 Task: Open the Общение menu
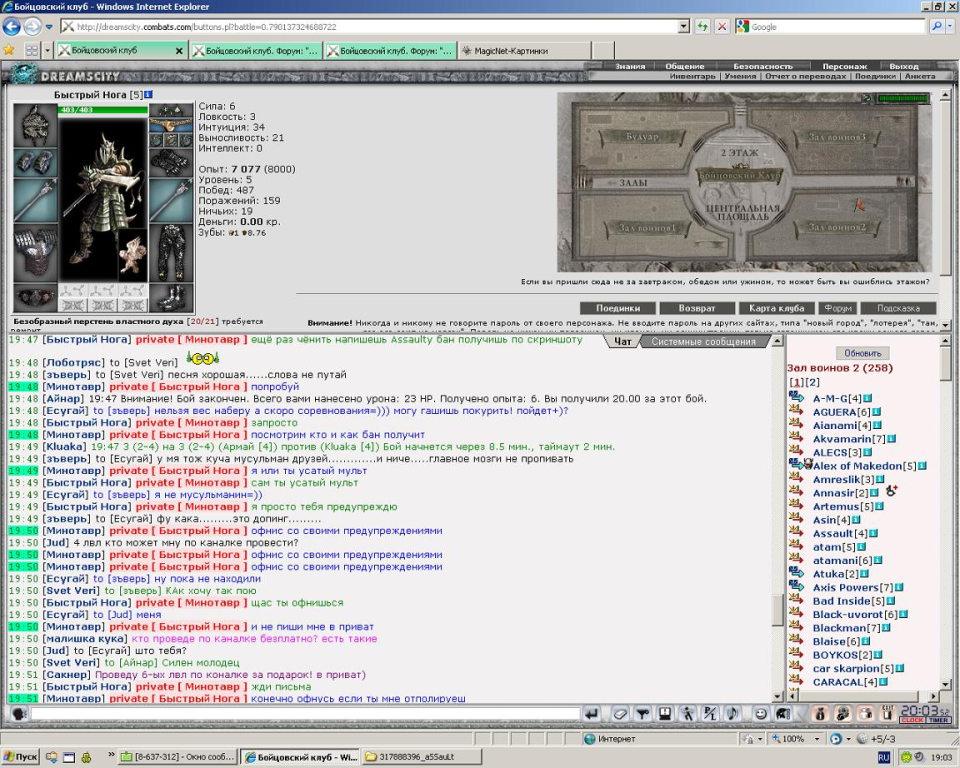[x=684, y=66]
